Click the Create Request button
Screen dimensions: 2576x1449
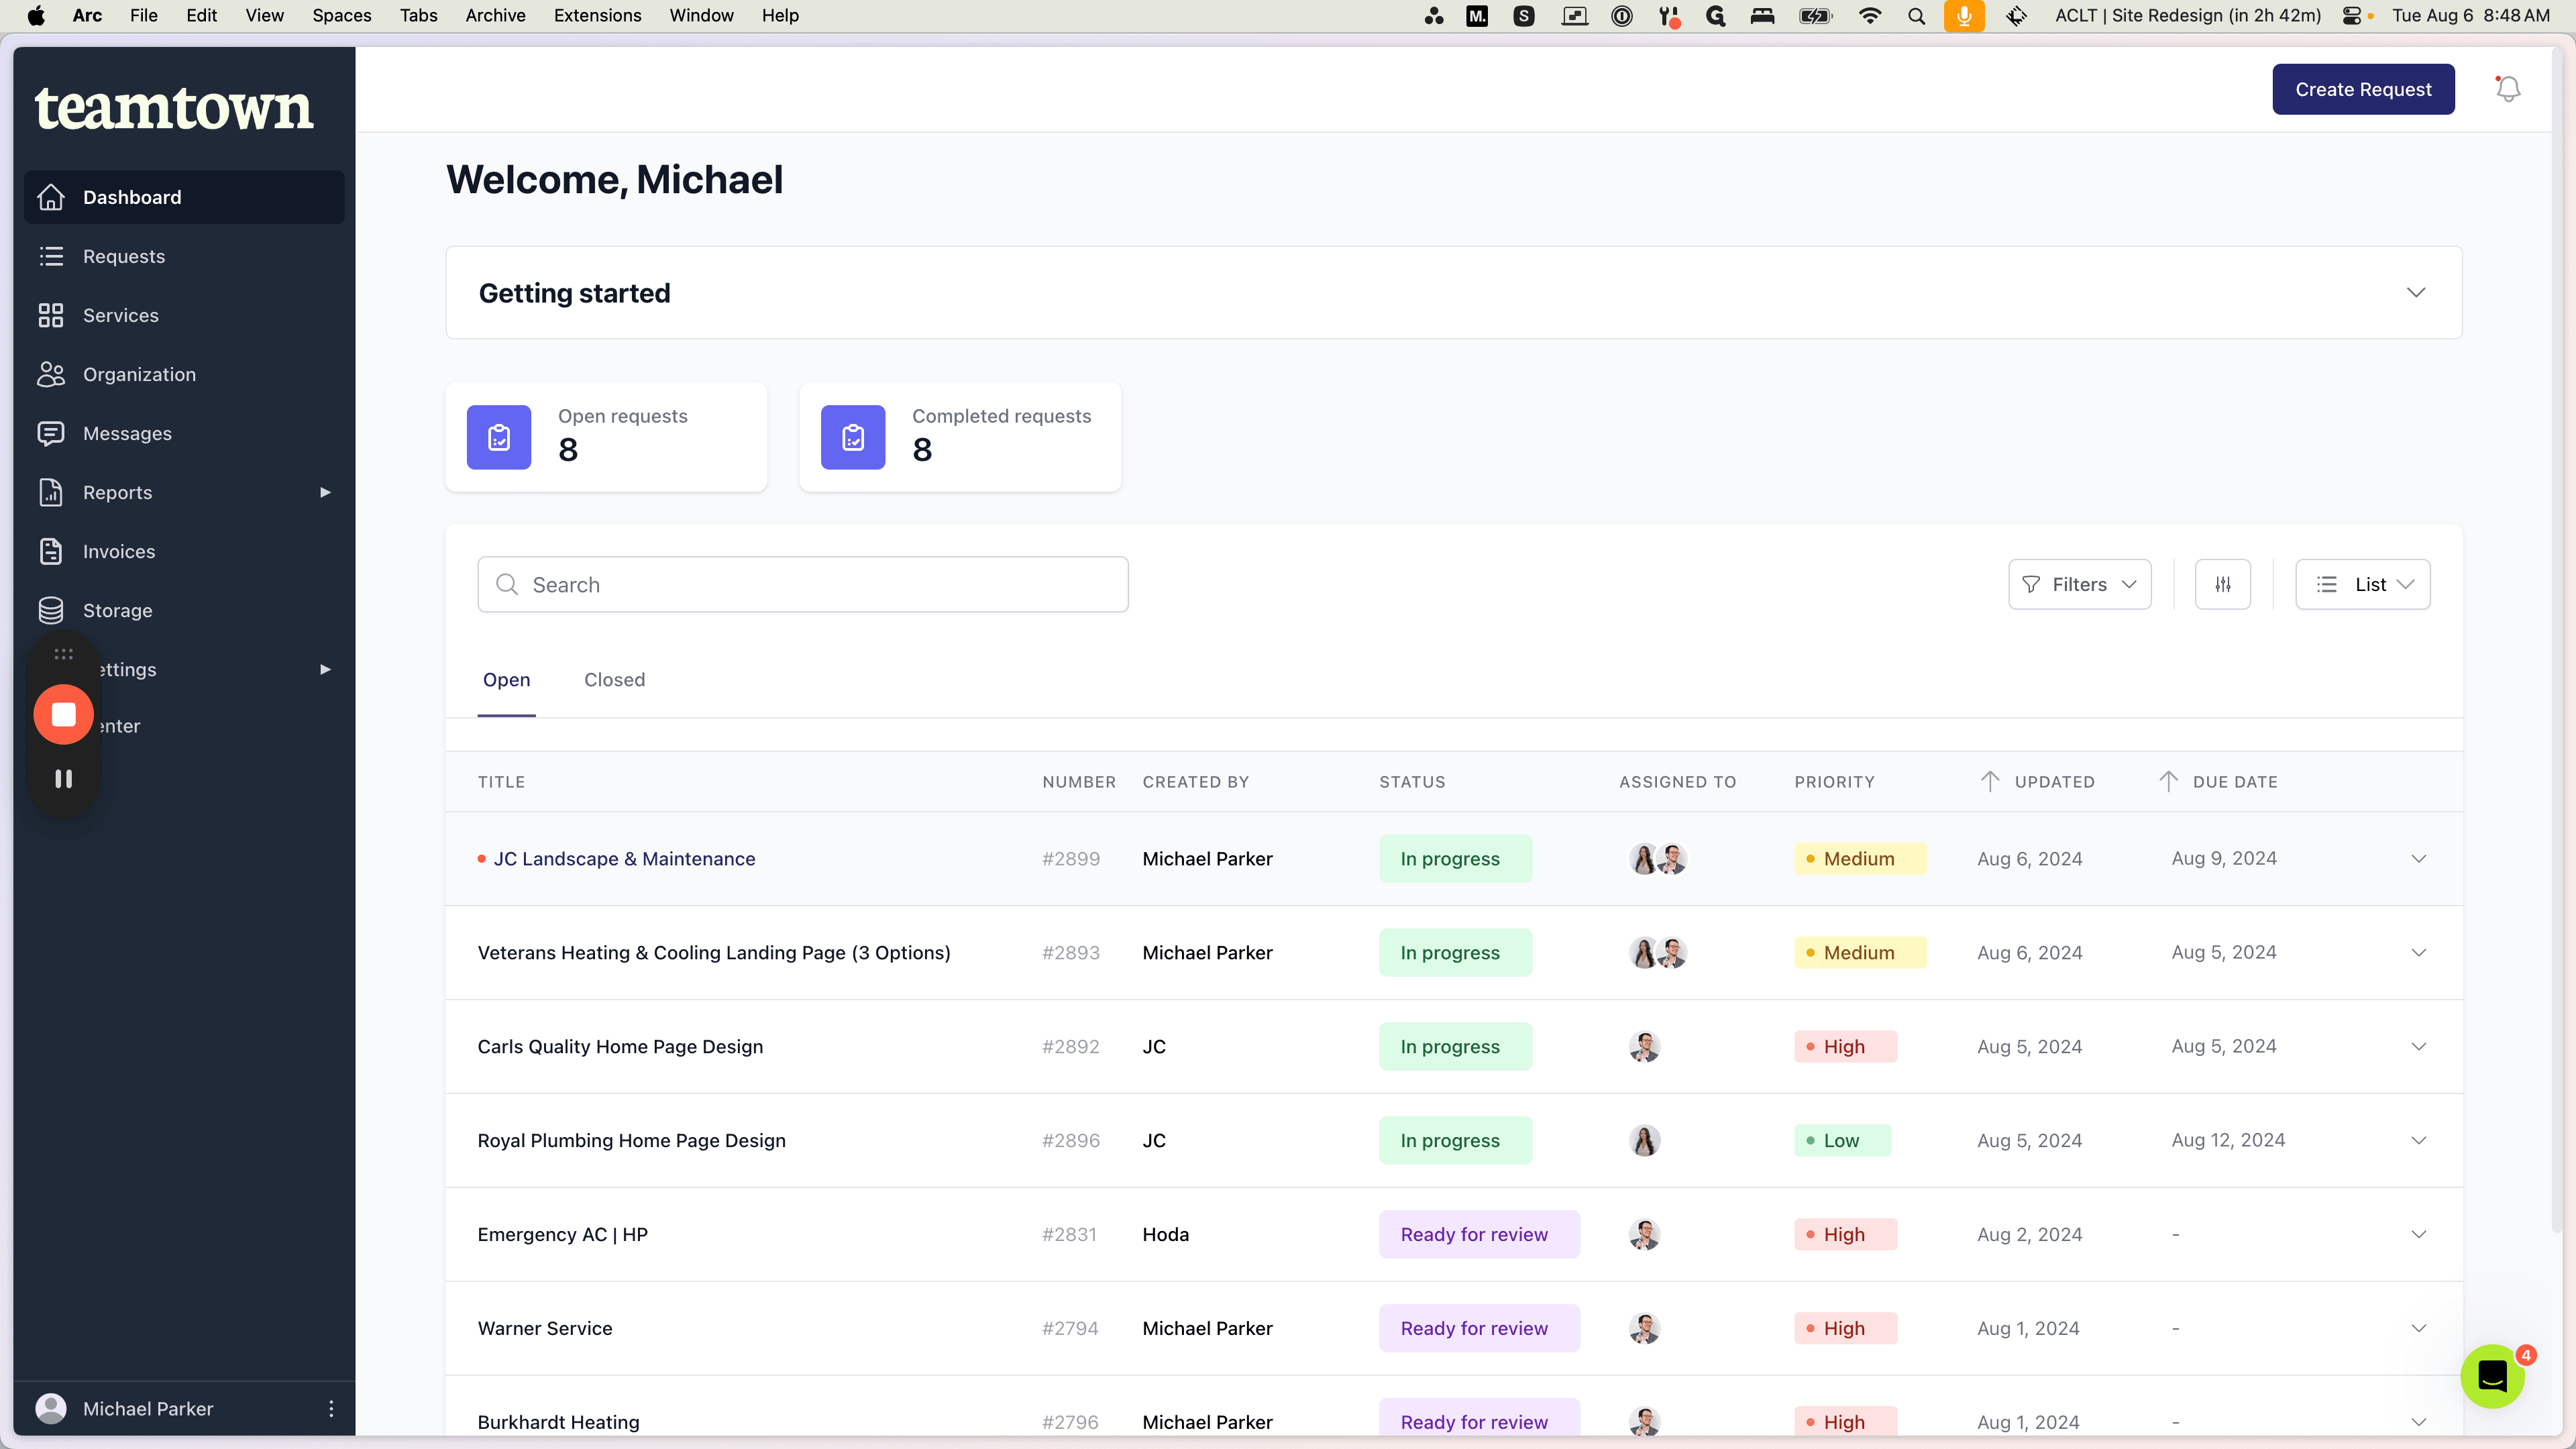(2363, 89)
